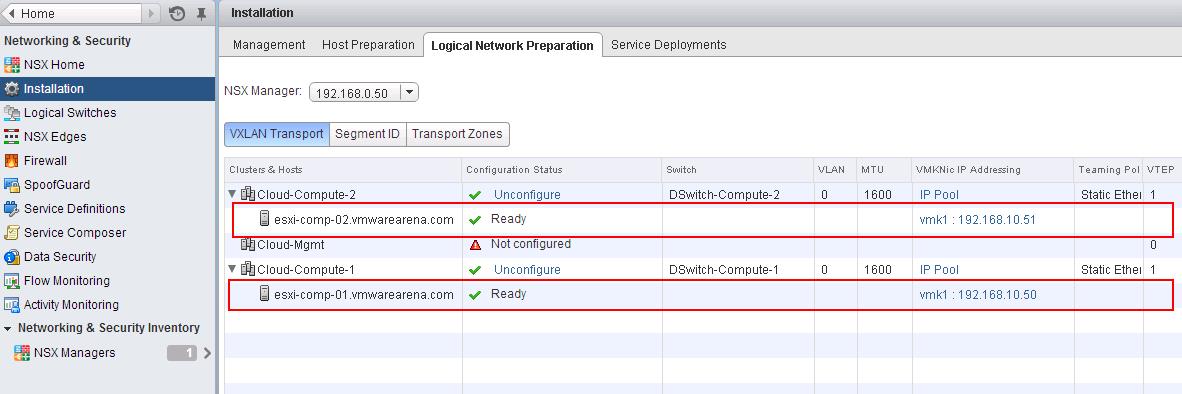This screenshot has height=394, width=1182.
Task: Pin the navigator with pushpin icon
Action: (201, 14)
